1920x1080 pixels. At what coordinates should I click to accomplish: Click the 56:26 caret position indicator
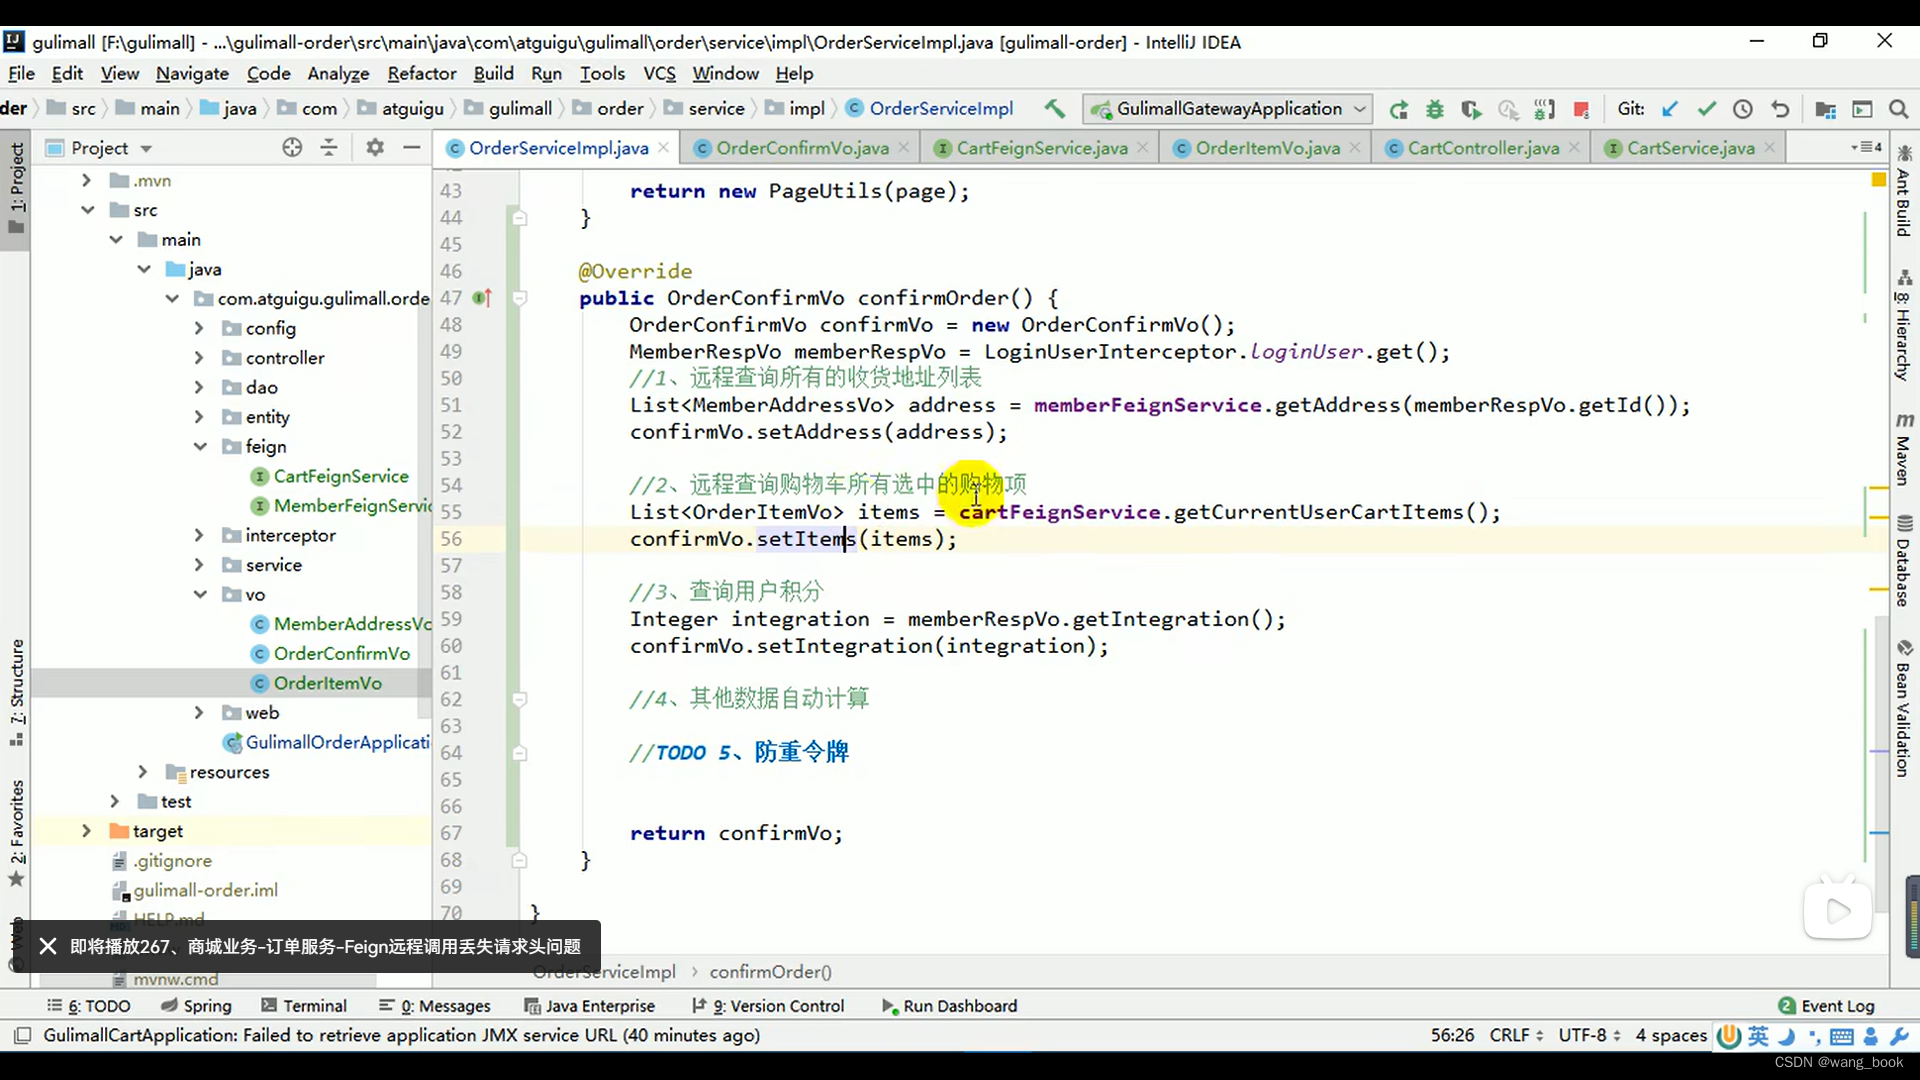tap(1452, 1035)
